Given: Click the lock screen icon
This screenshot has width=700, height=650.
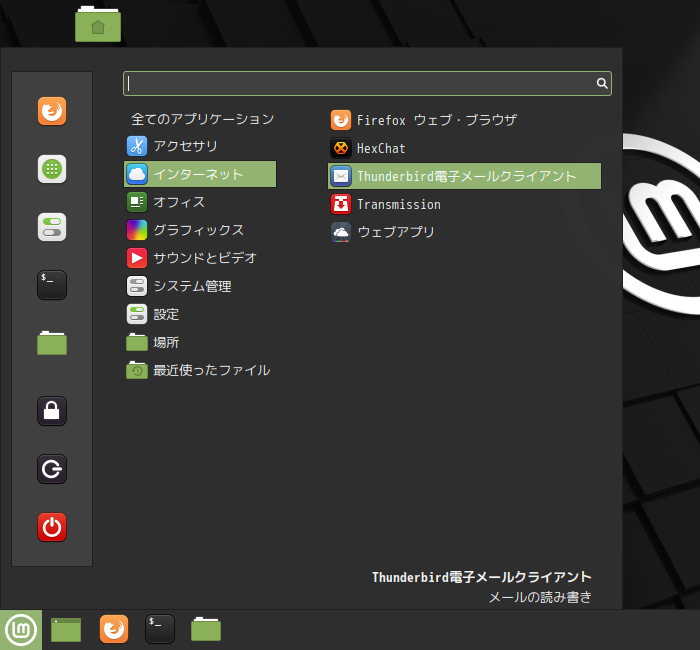Looking at the screenshot, I should click(x=52, y=411).
